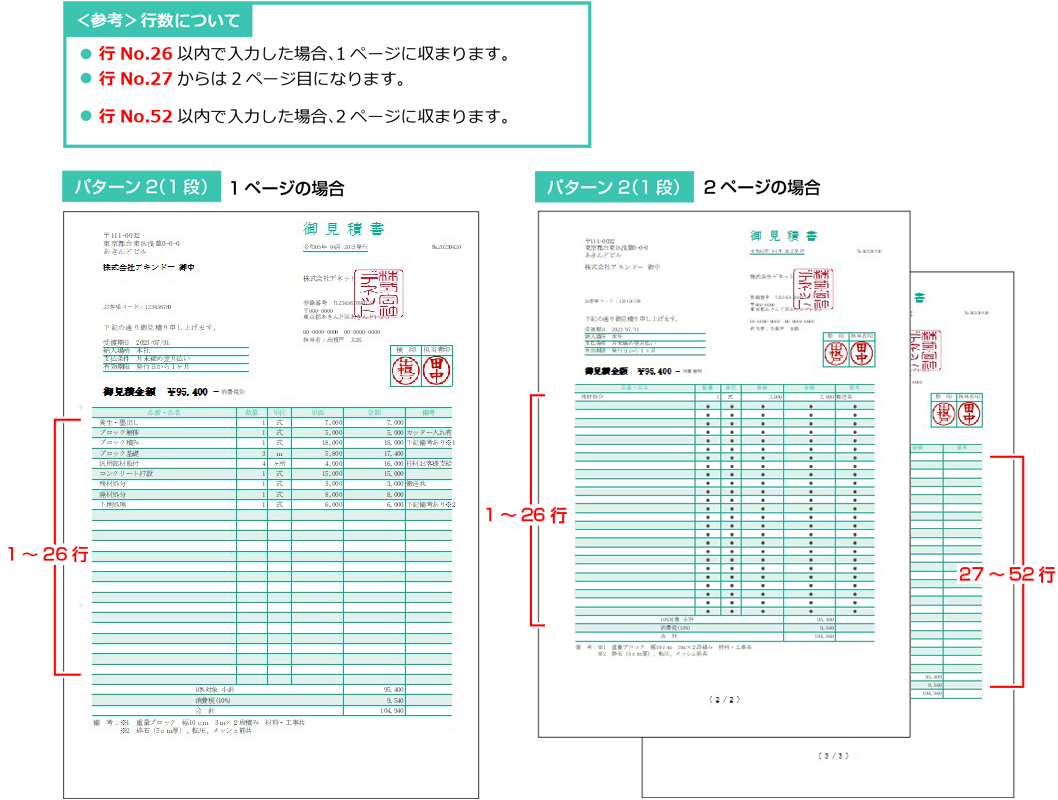
Task: Click the '<参考>行数について' header label
Action: click(158, 20)
